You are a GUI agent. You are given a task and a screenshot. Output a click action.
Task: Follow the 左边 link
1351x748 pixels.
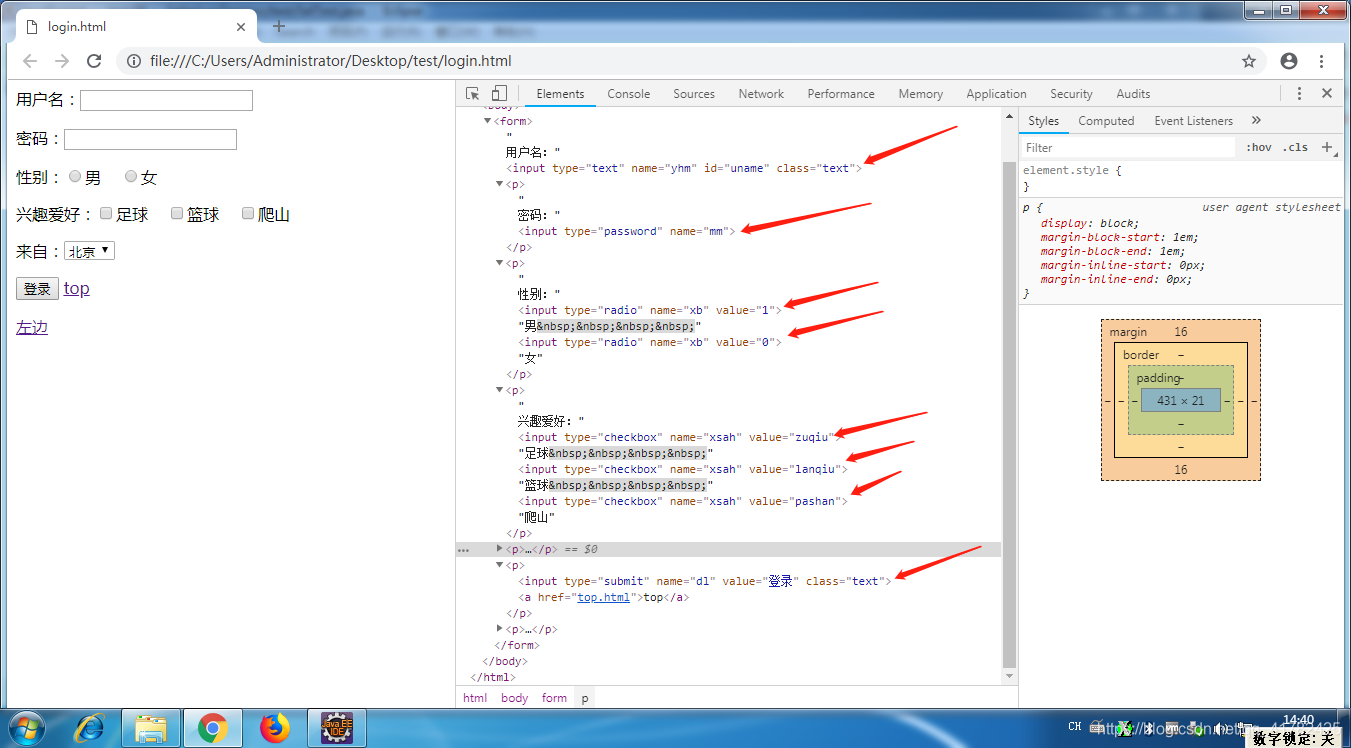pyautogui.click(x=32, y=327)
